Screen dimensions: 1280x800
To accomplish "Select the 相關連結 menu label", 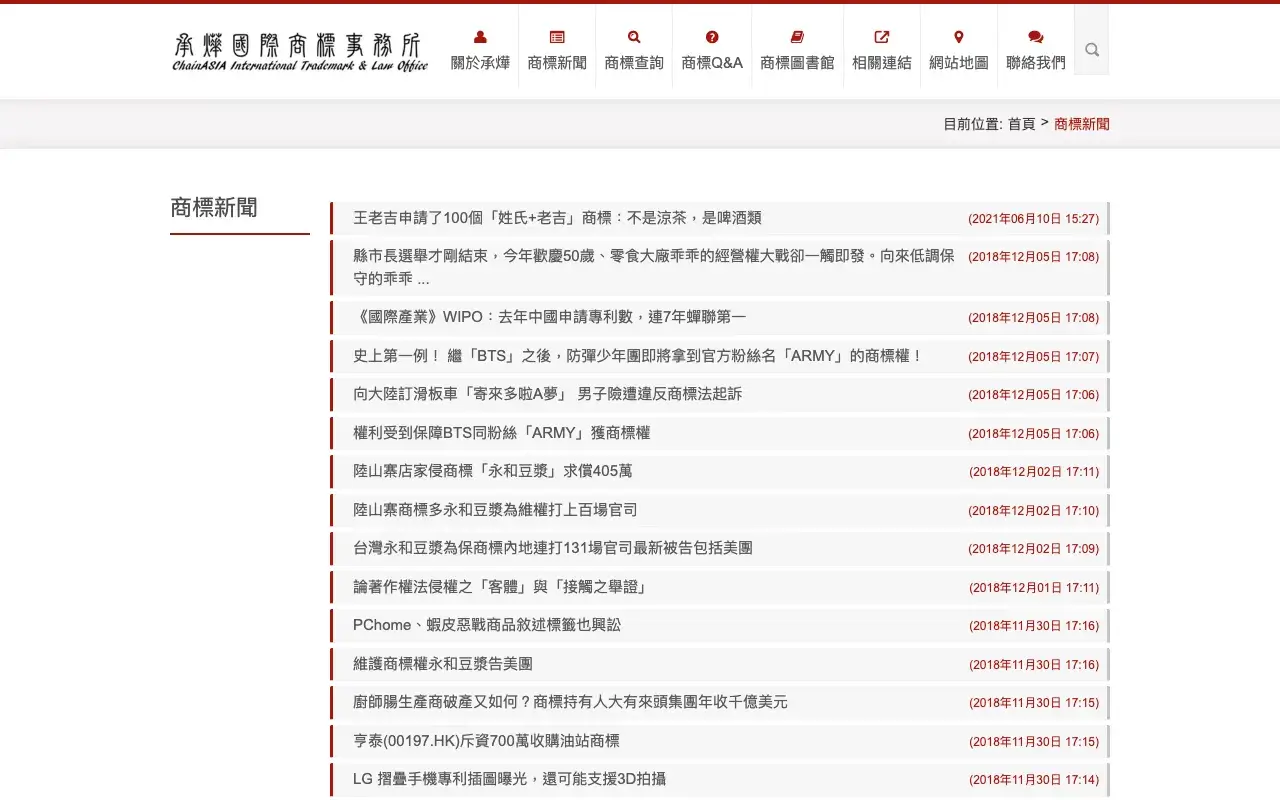I will tap(882, 63).
